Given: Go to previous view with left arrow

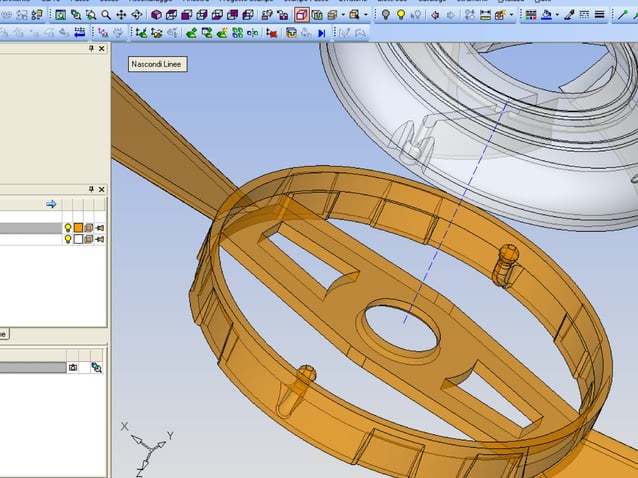Looking at the screenshot, I should point(435,15).
